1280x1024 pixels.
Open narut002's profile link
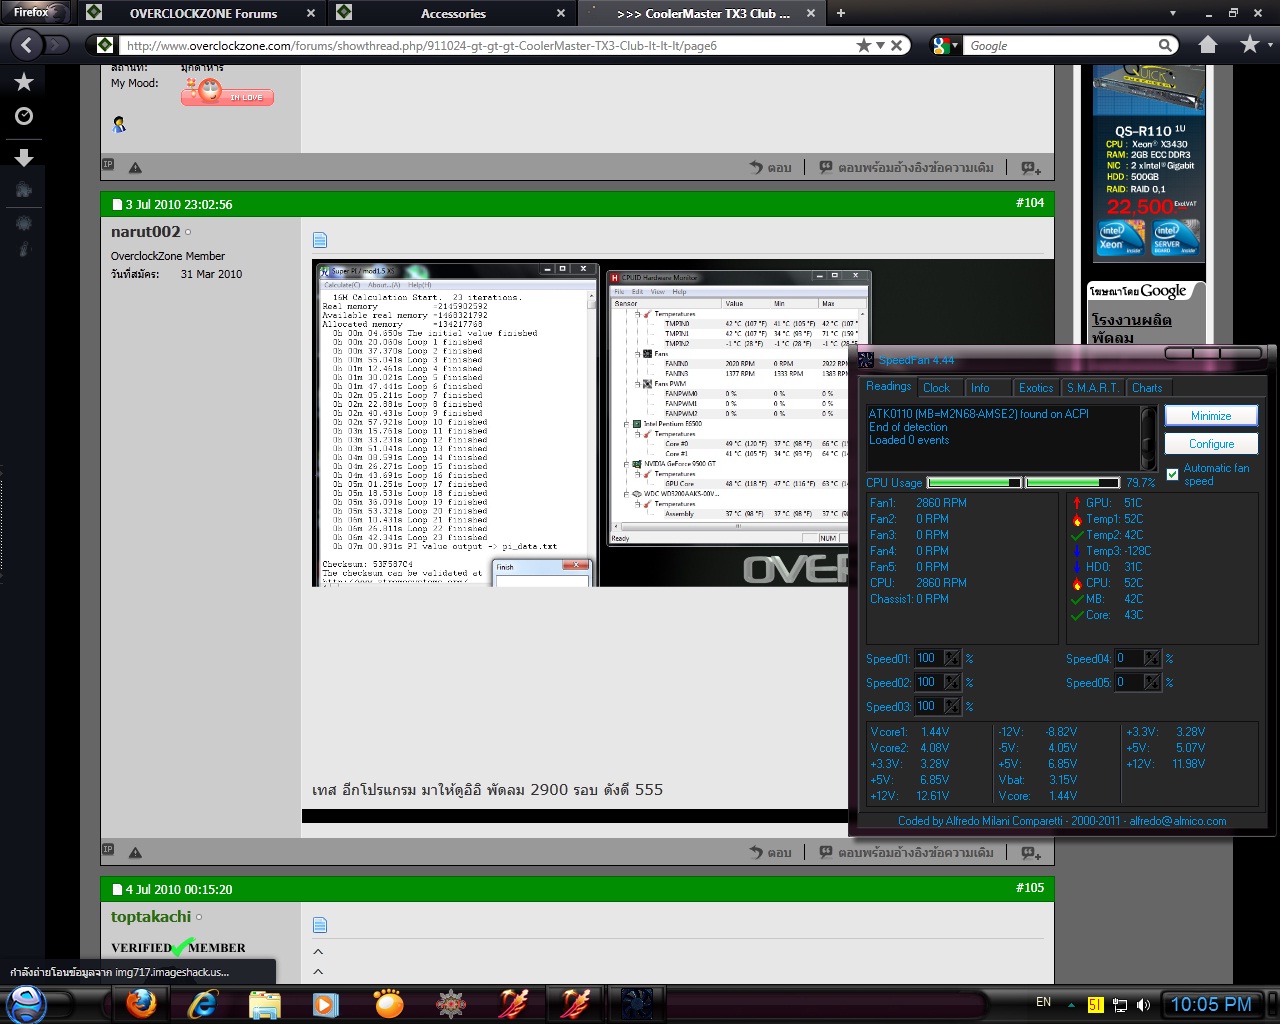(146, 232)
